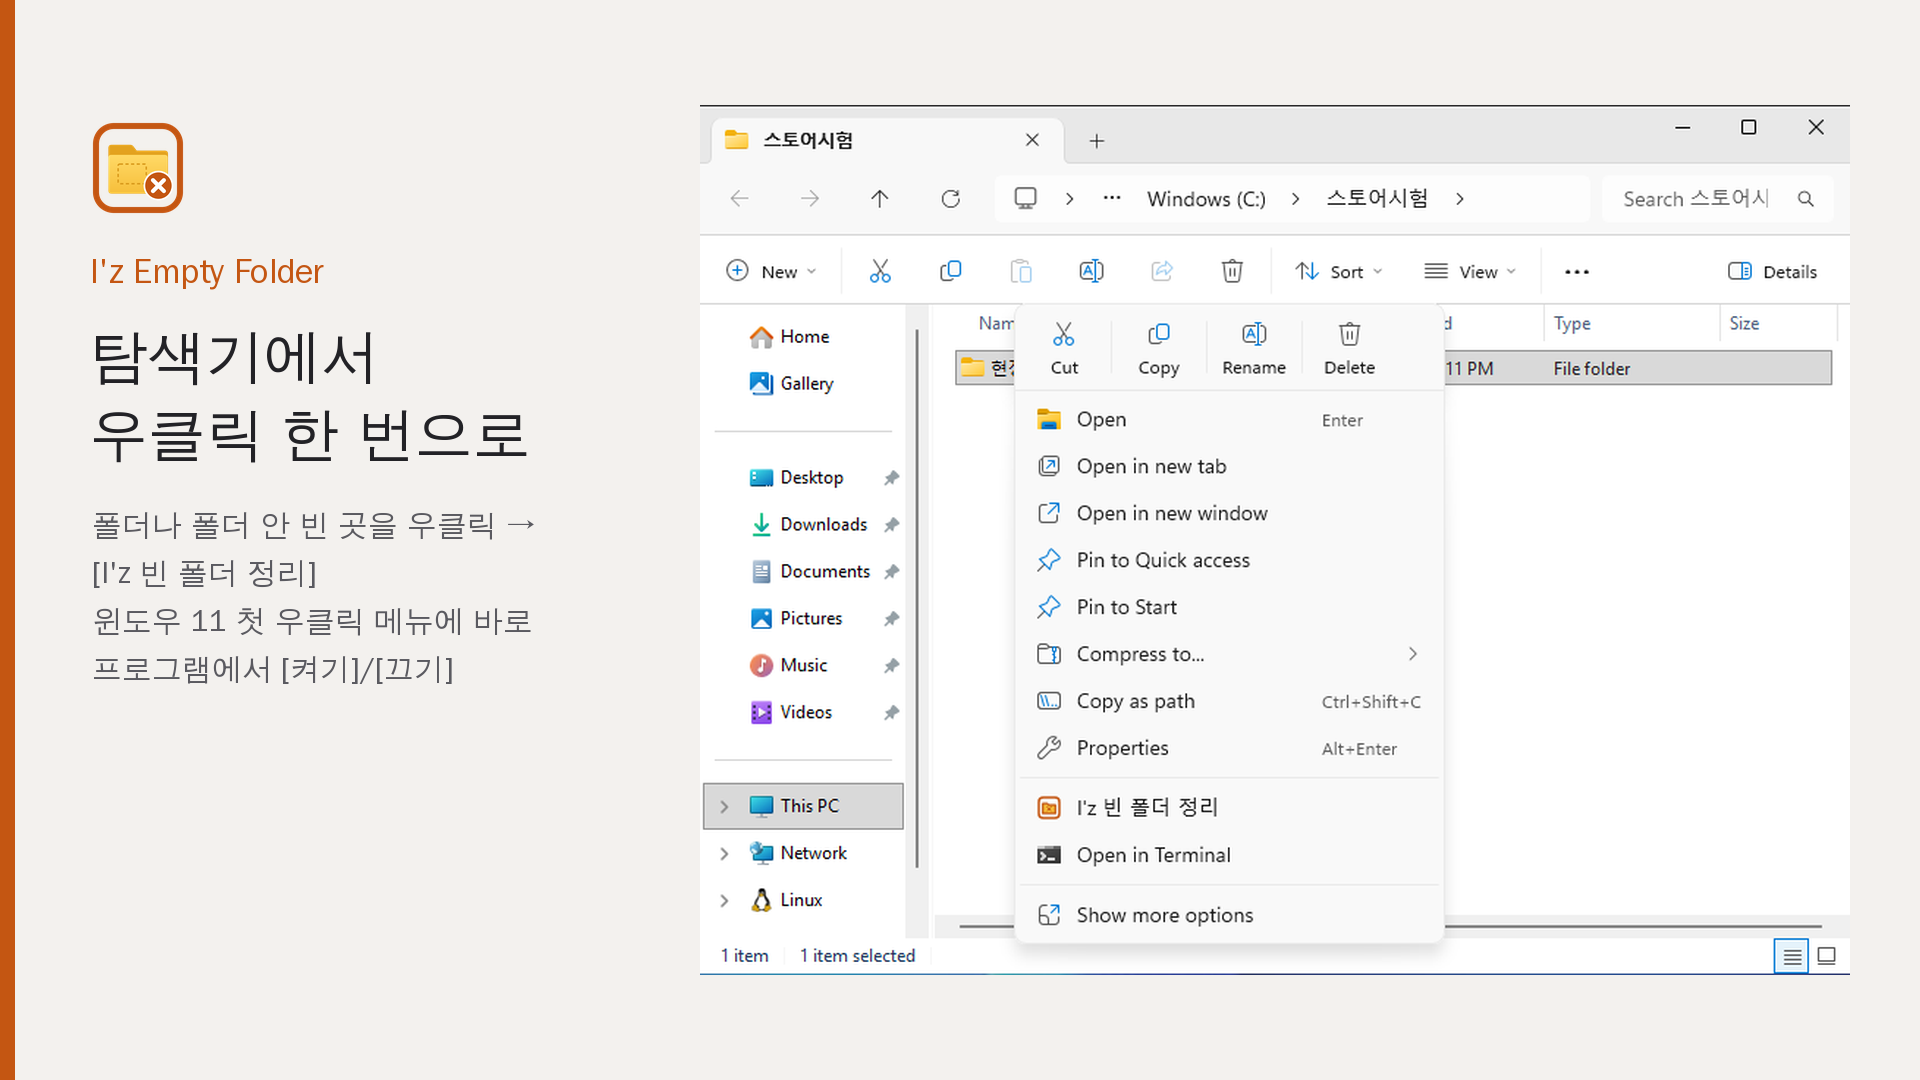Add a new tab with plus button
Screen dimensions: 1920x1080
(1097, 141)
